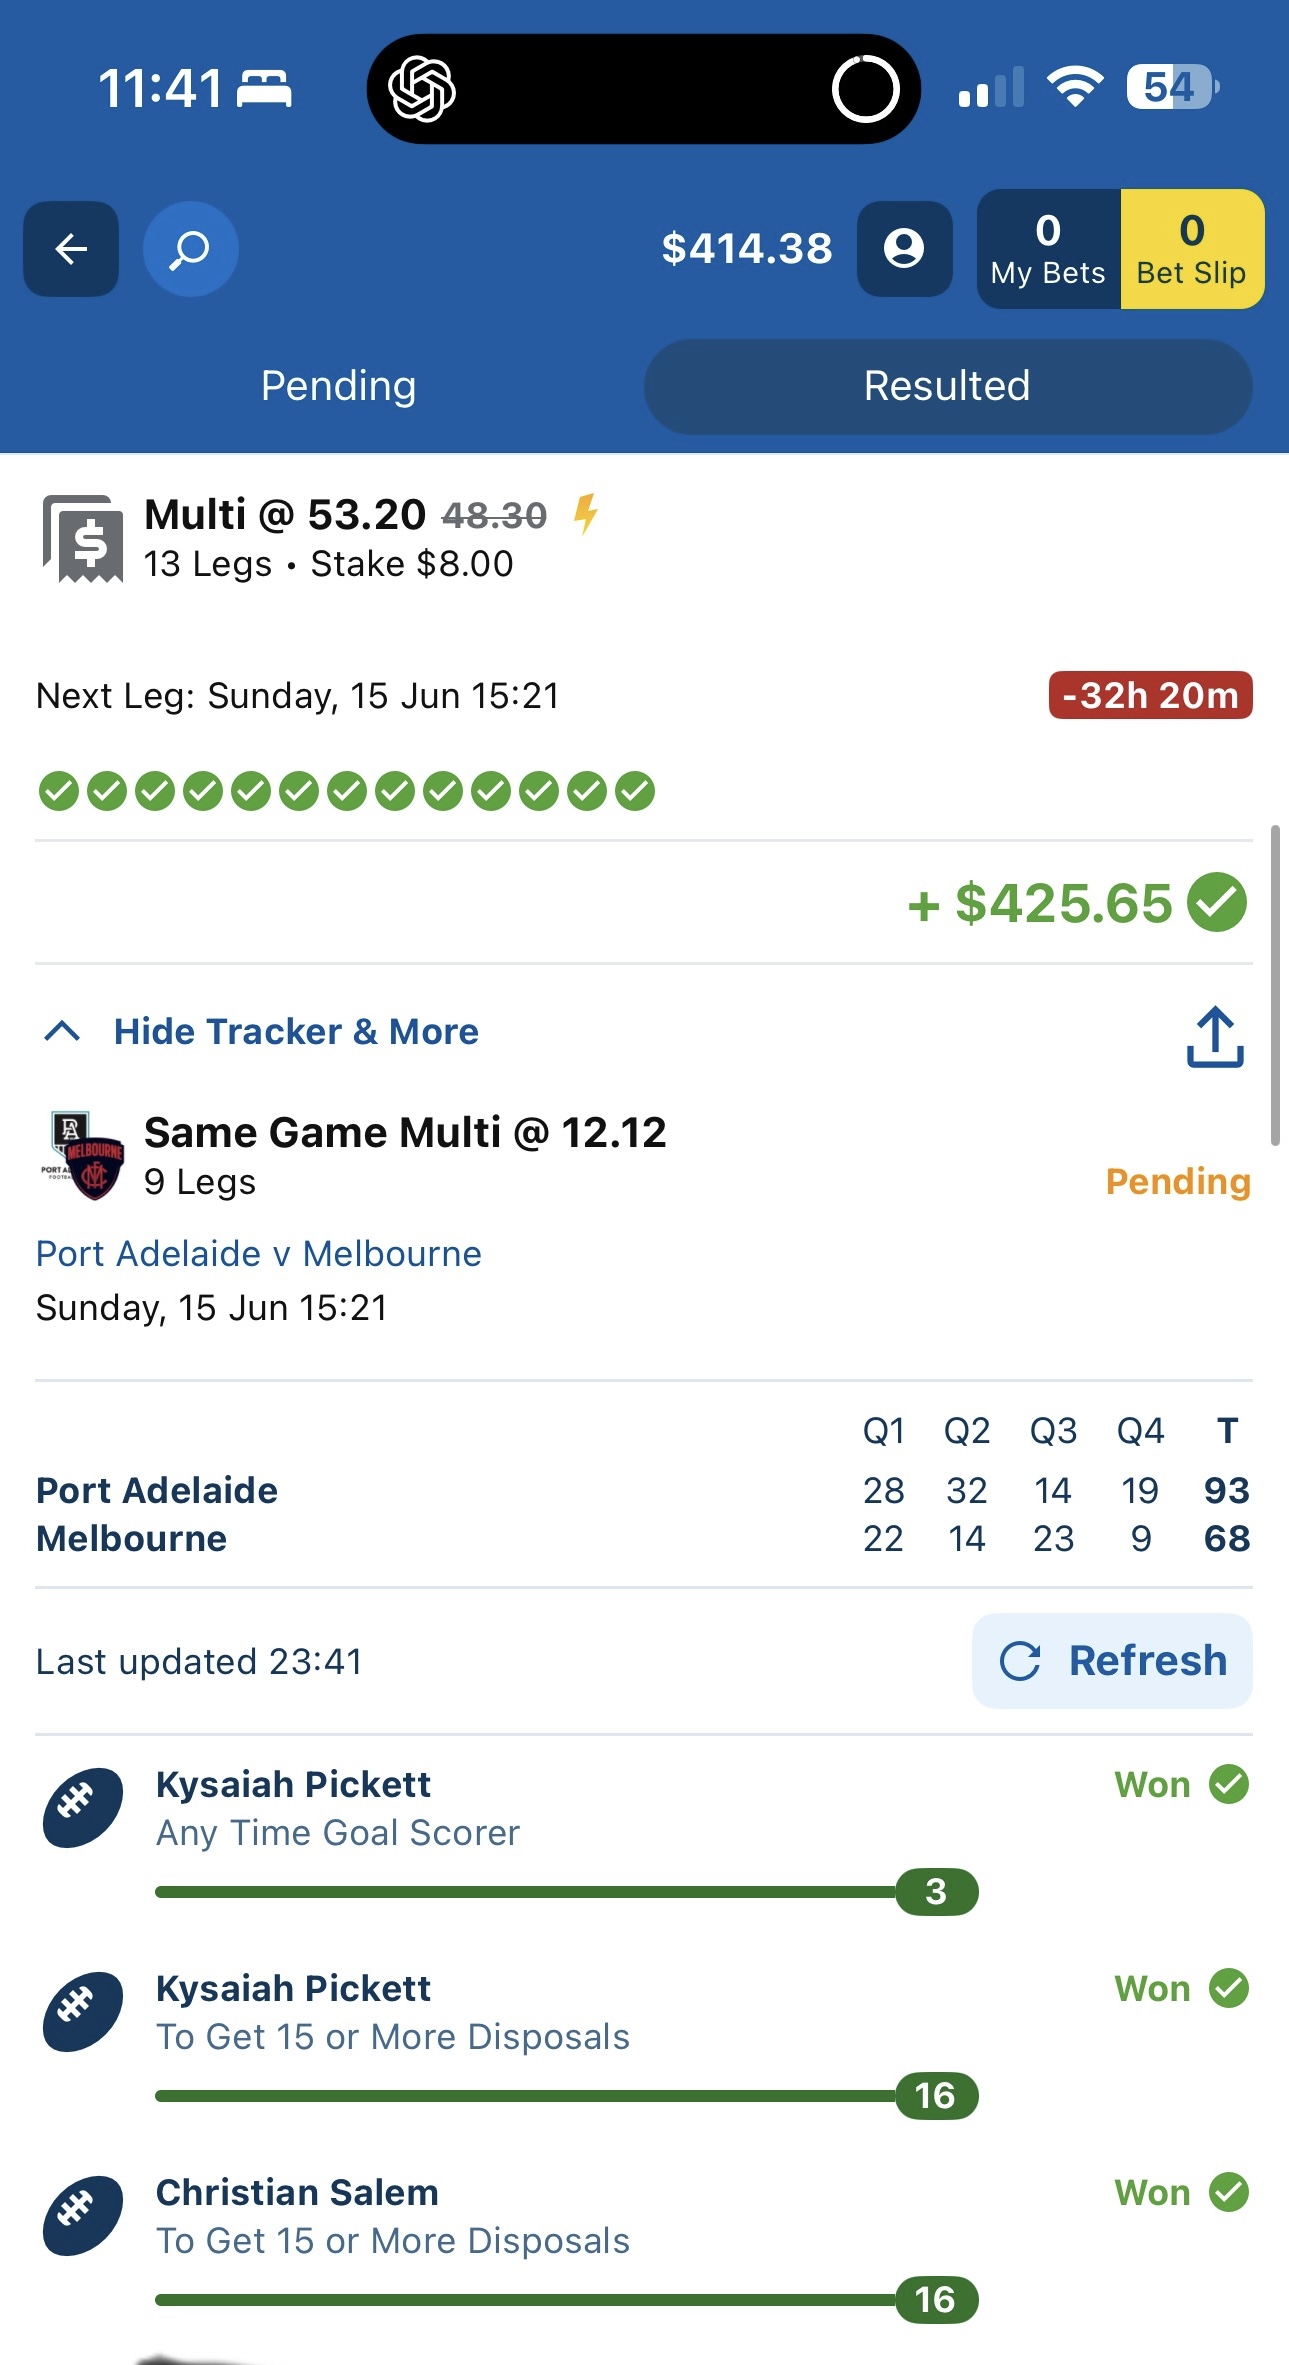The height and width of the screenshot is (2365, 1289).
Task: Tap the multi bet receipt icon
Action: coord(83,539)
